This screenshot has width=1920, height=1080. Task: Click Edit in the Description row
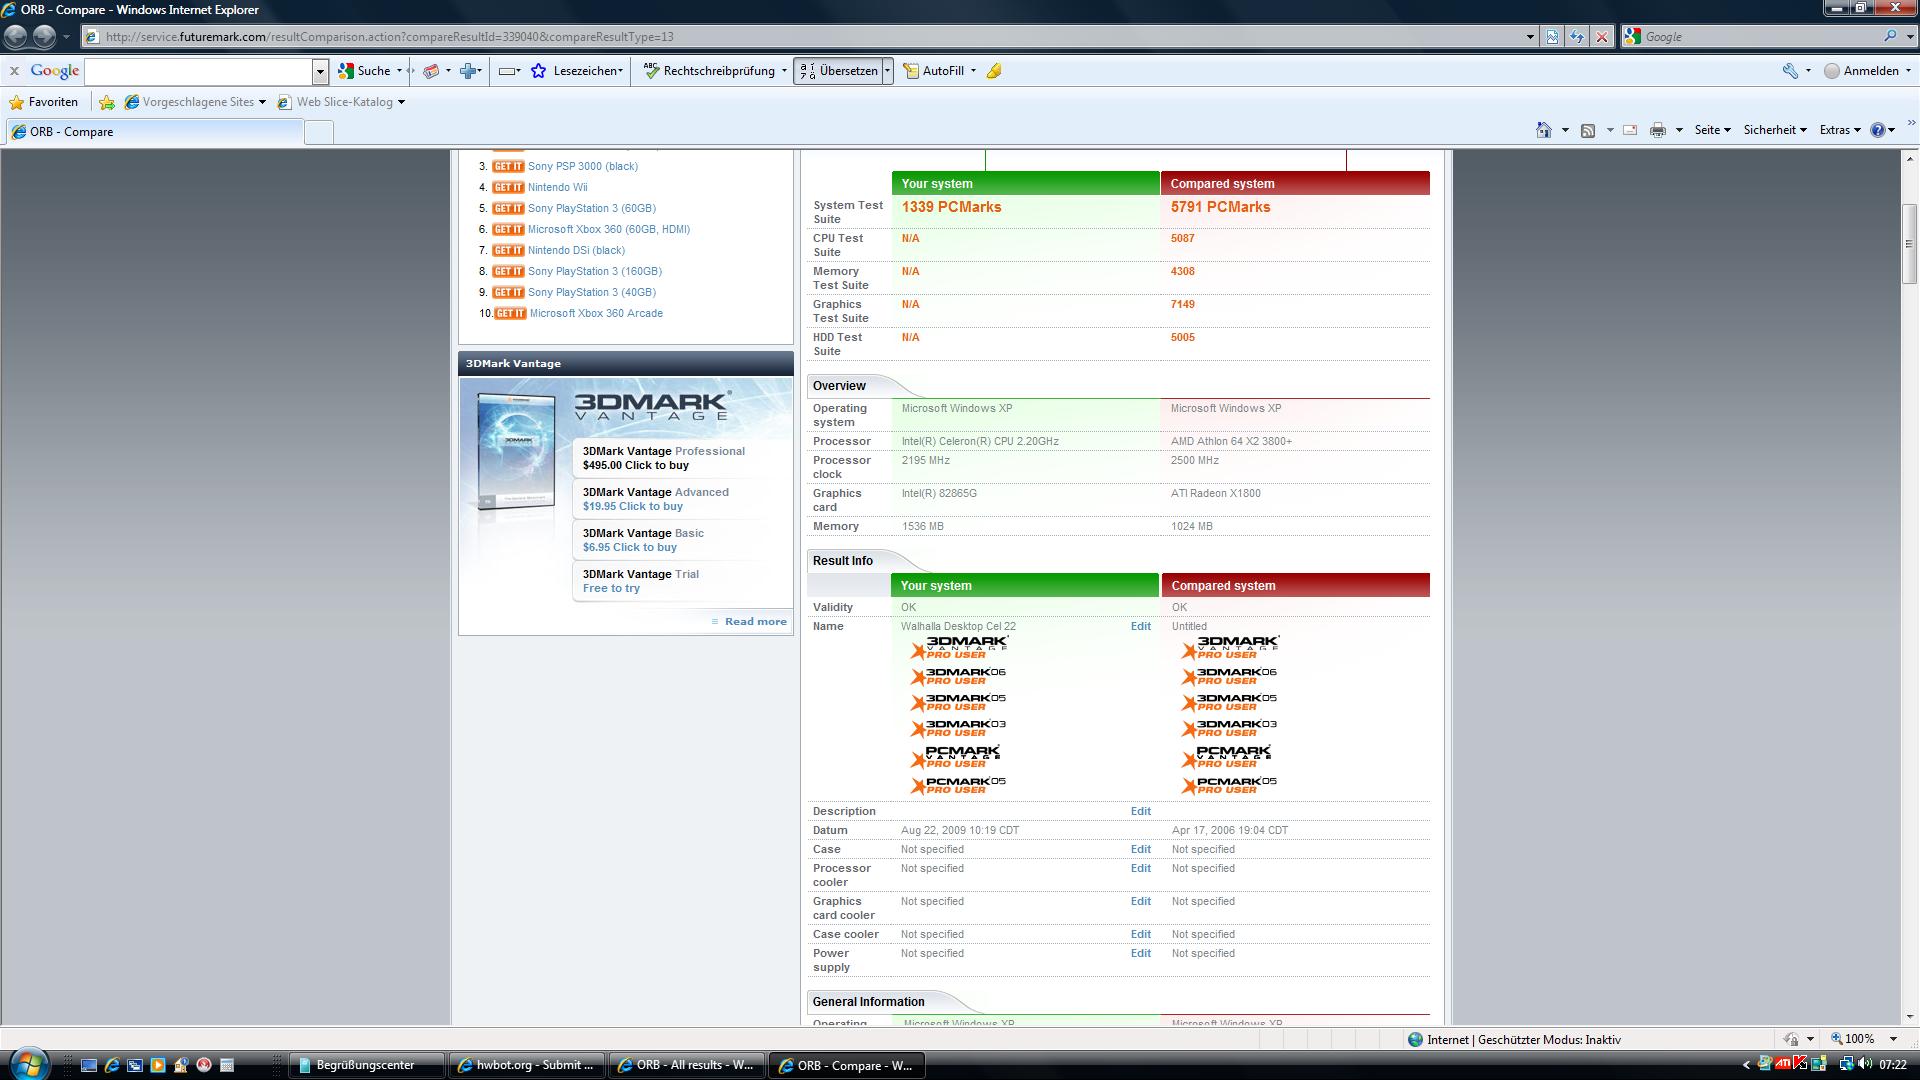(1141, 811)
